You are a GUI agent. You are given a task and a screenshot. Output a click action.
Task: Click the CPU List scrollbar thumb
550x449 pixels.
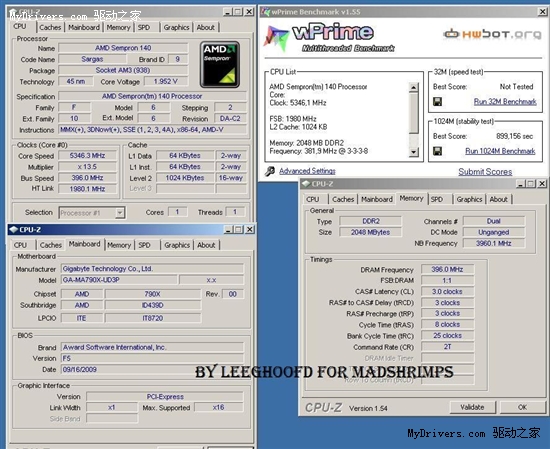point(414,113)
